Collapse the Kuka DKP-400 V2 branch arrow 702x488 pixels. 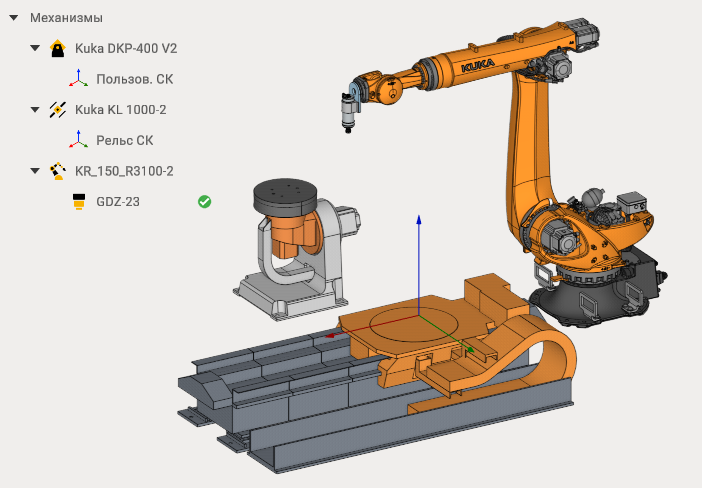click(36, 48)
